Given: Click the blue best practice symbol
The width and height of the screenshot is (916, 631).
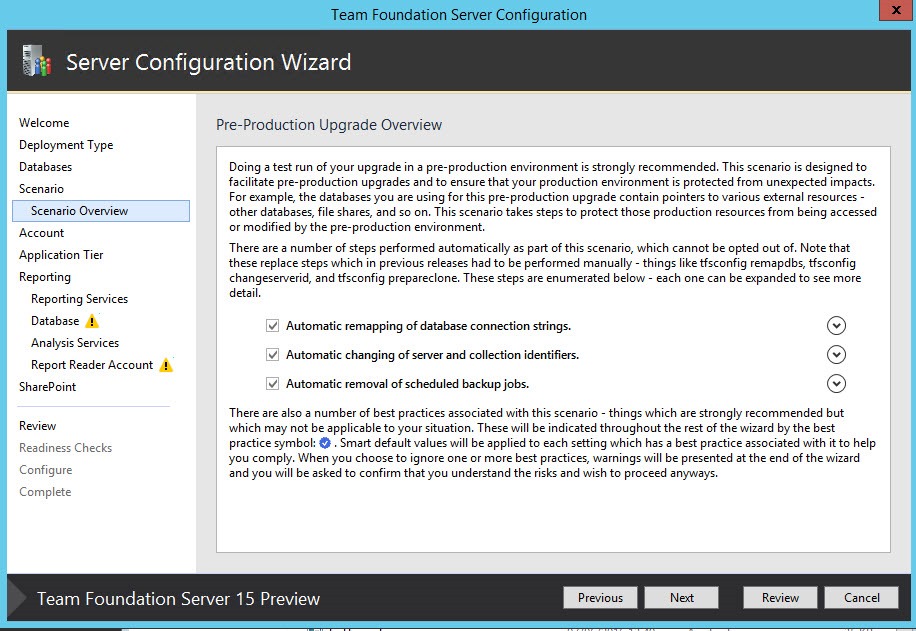Looking at the screenshot, I should point(325,443).
